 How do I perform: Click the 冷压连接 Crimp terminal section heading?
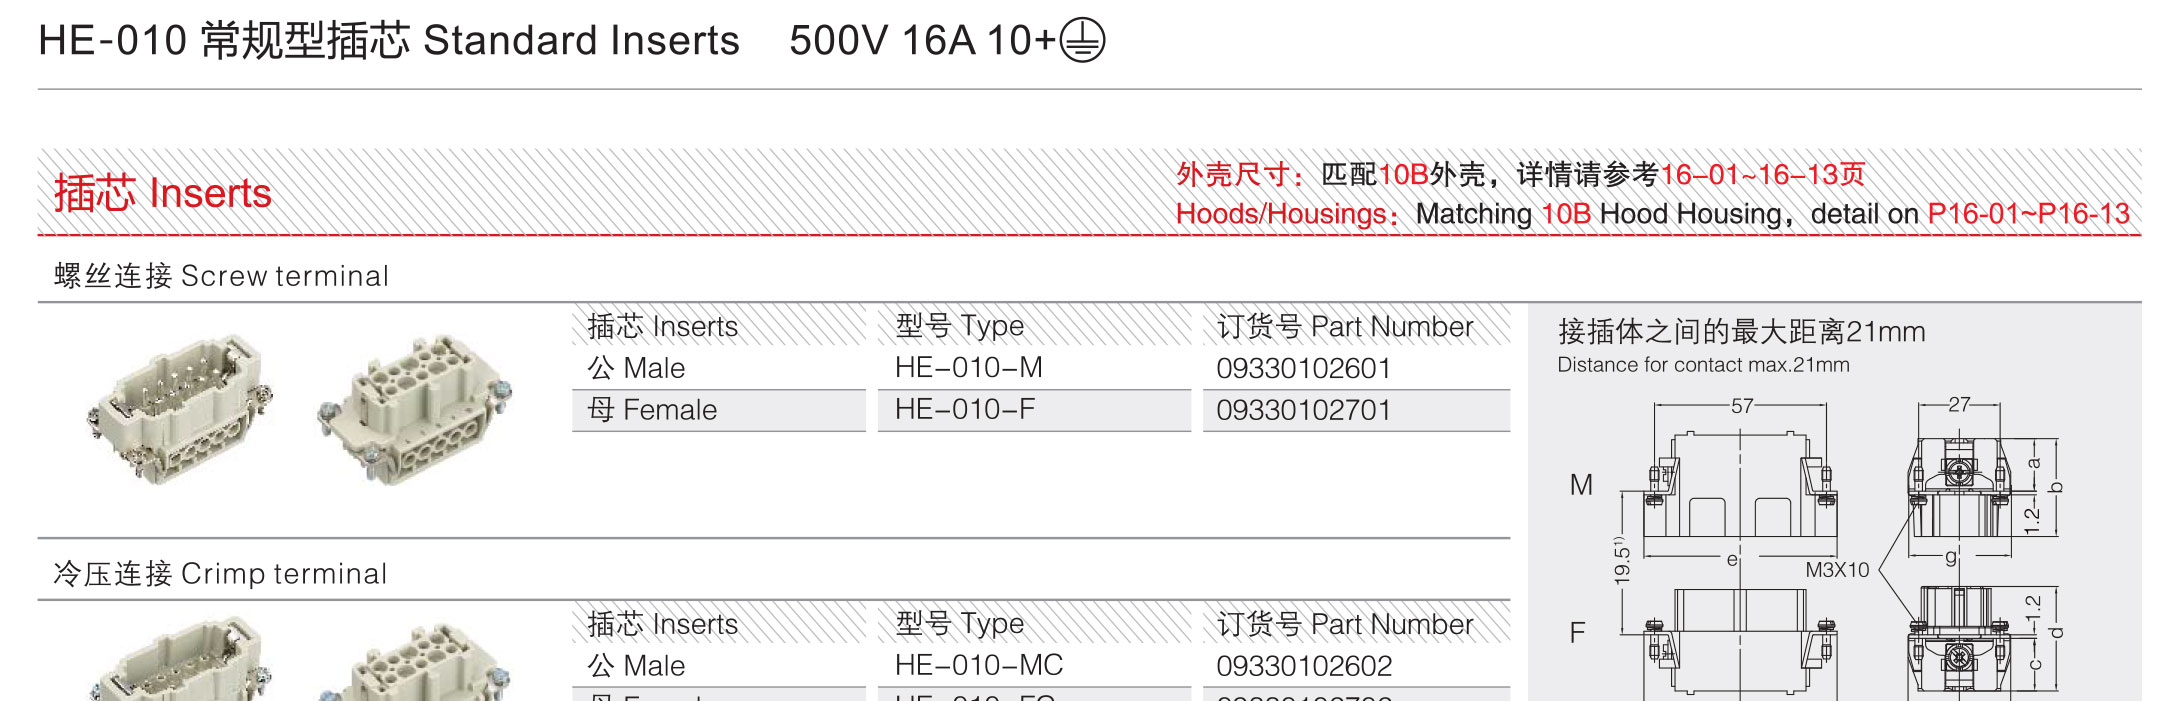click(x=220, y=574)
